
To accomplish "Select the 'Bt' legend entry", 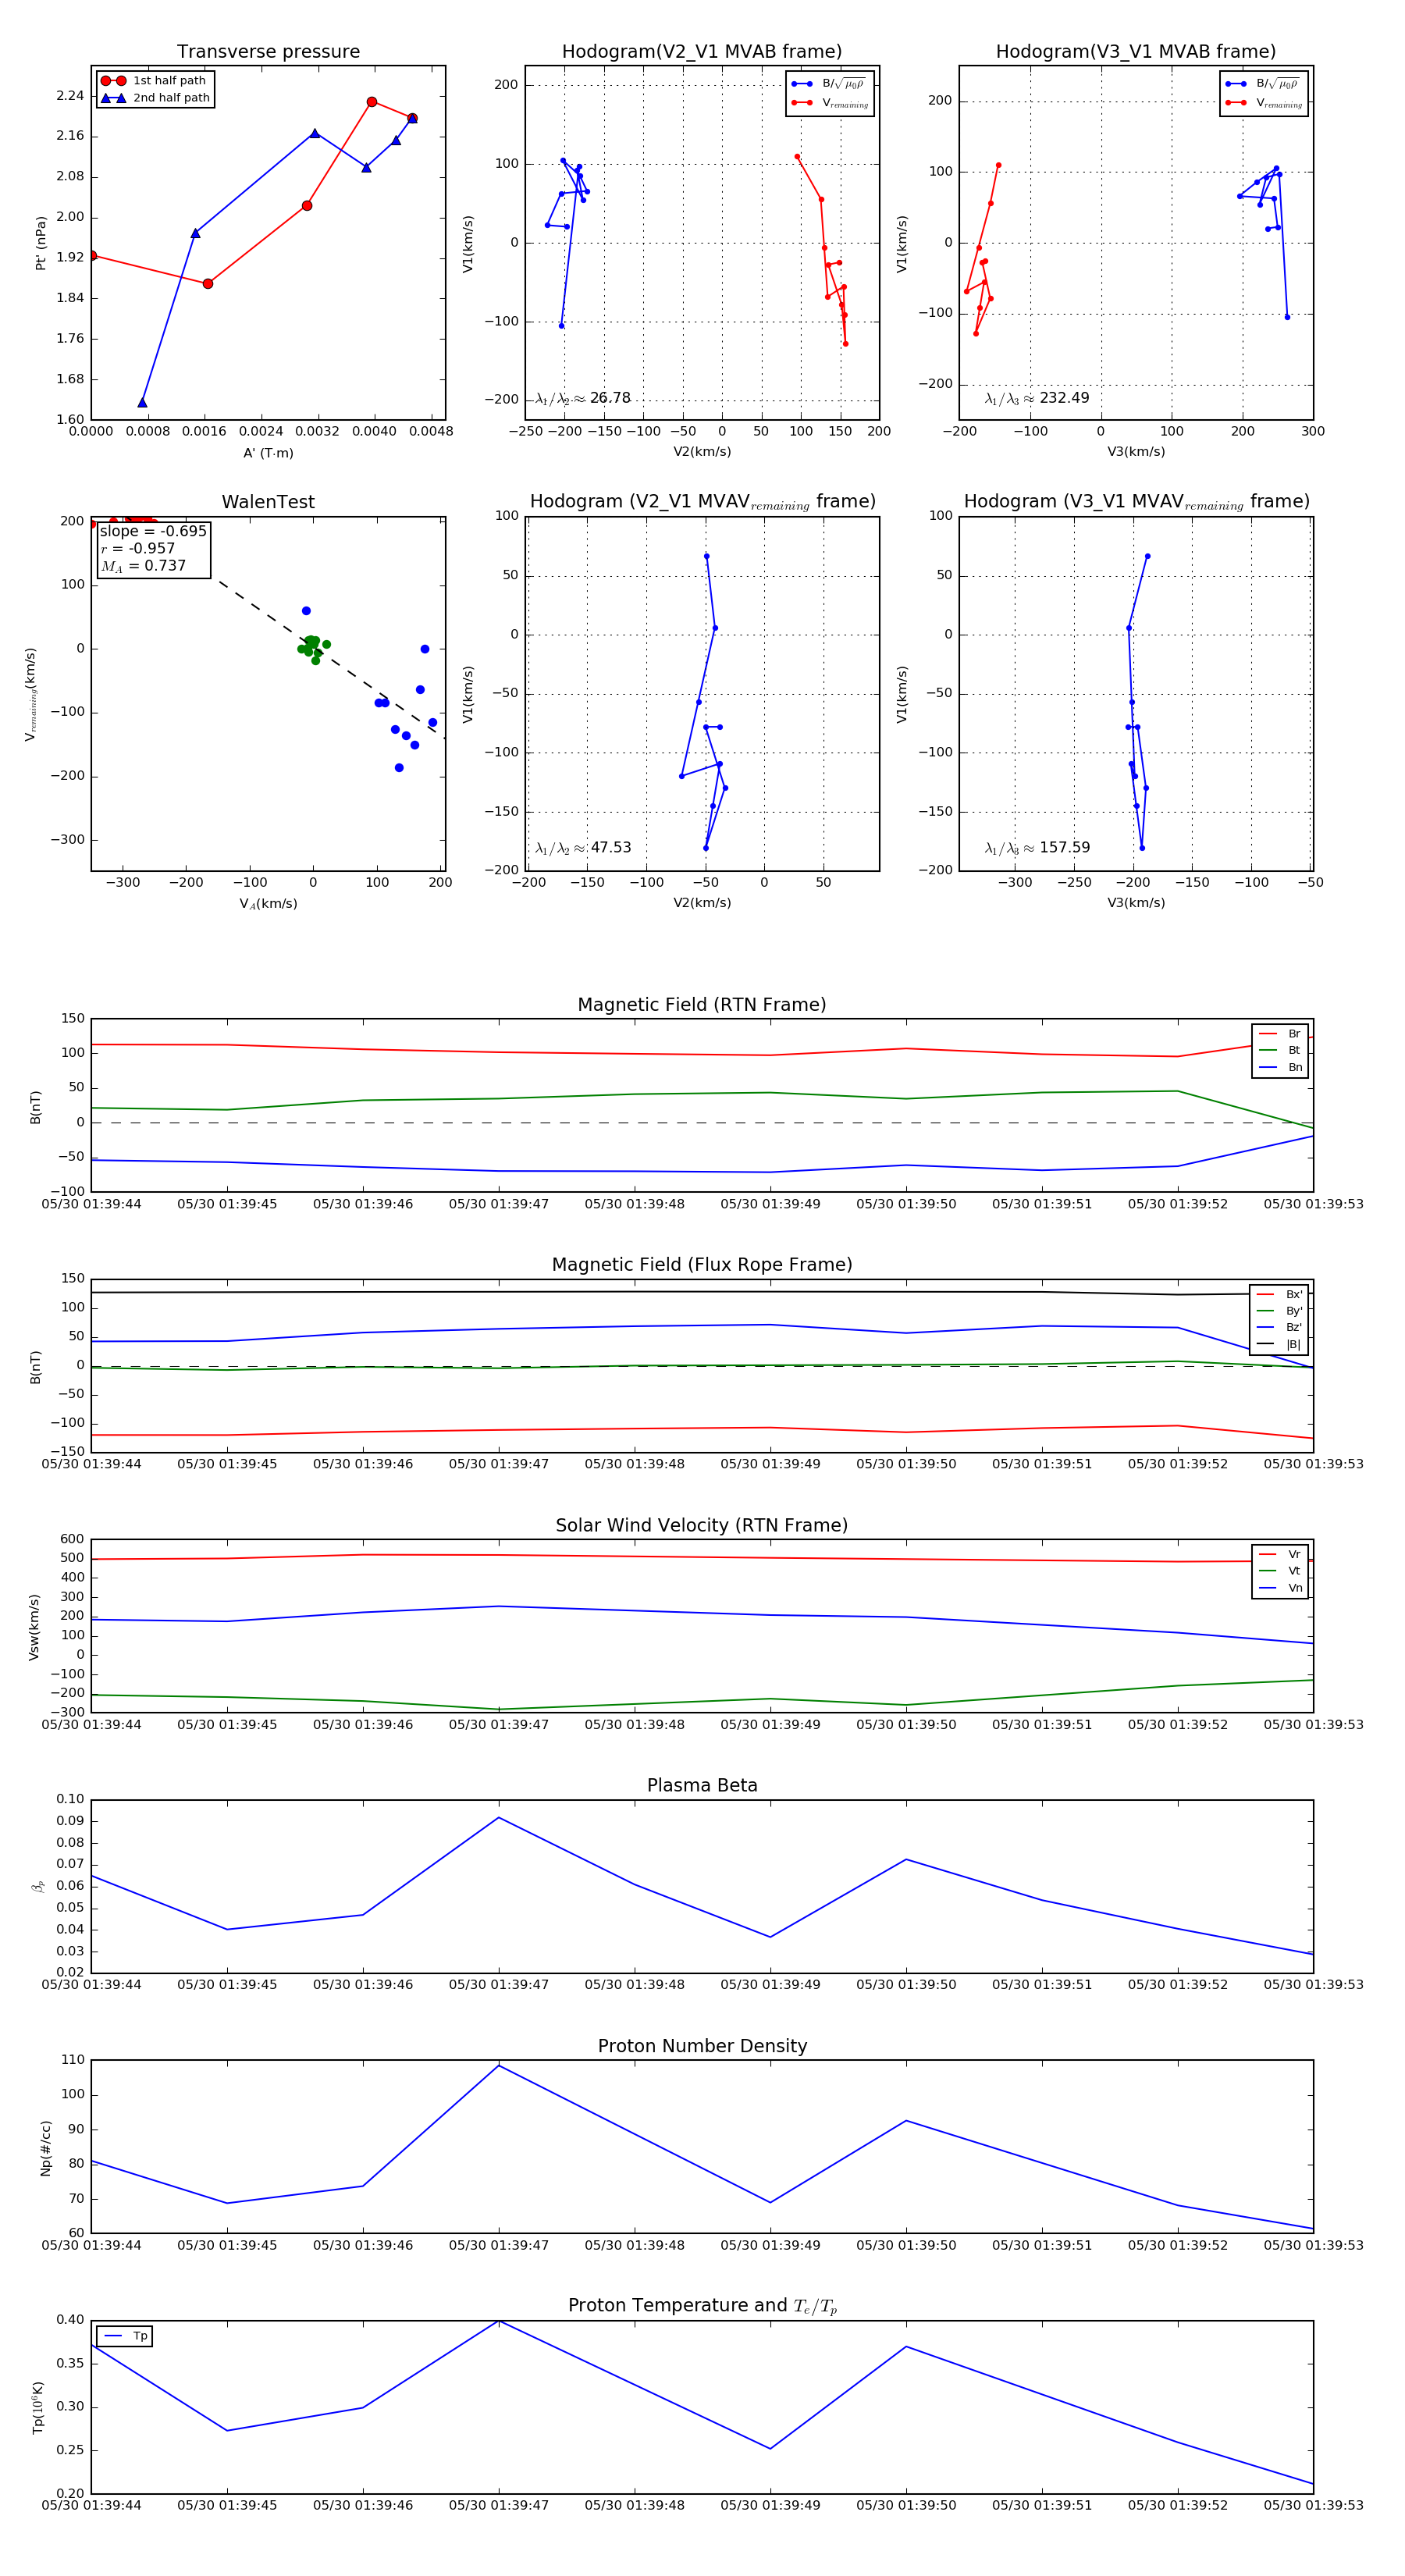I will tap(1280, 1051).
